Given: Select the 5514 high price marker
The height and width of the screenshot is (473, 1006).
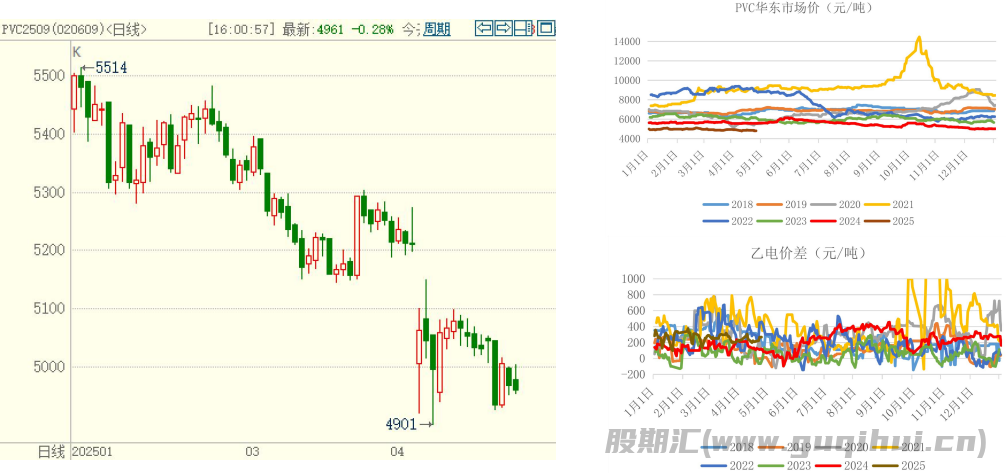Looking at the screenshot, I should click(x=110, y=68).
